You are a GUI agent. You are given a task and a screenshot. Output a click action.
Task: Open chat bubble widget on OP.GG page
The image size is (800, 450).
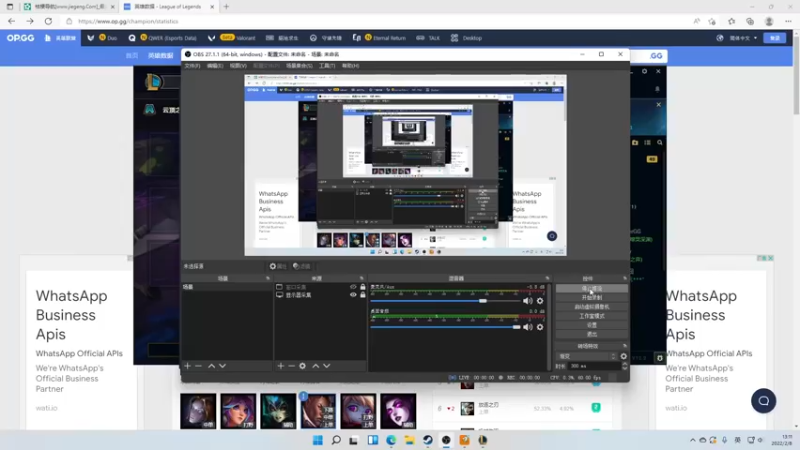(763, 401)
